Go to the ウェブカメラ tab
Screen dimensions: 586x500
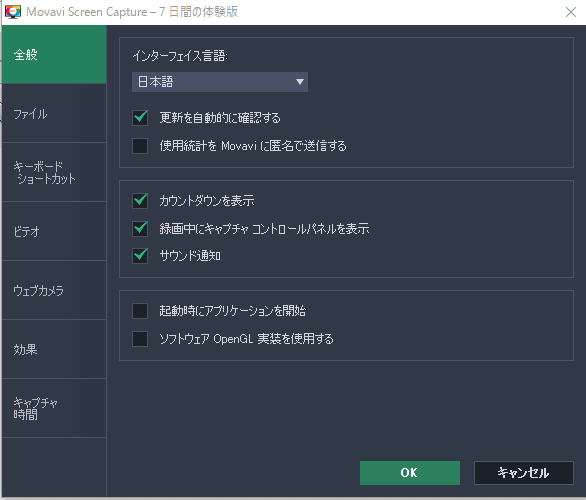(x=54, y=290)
